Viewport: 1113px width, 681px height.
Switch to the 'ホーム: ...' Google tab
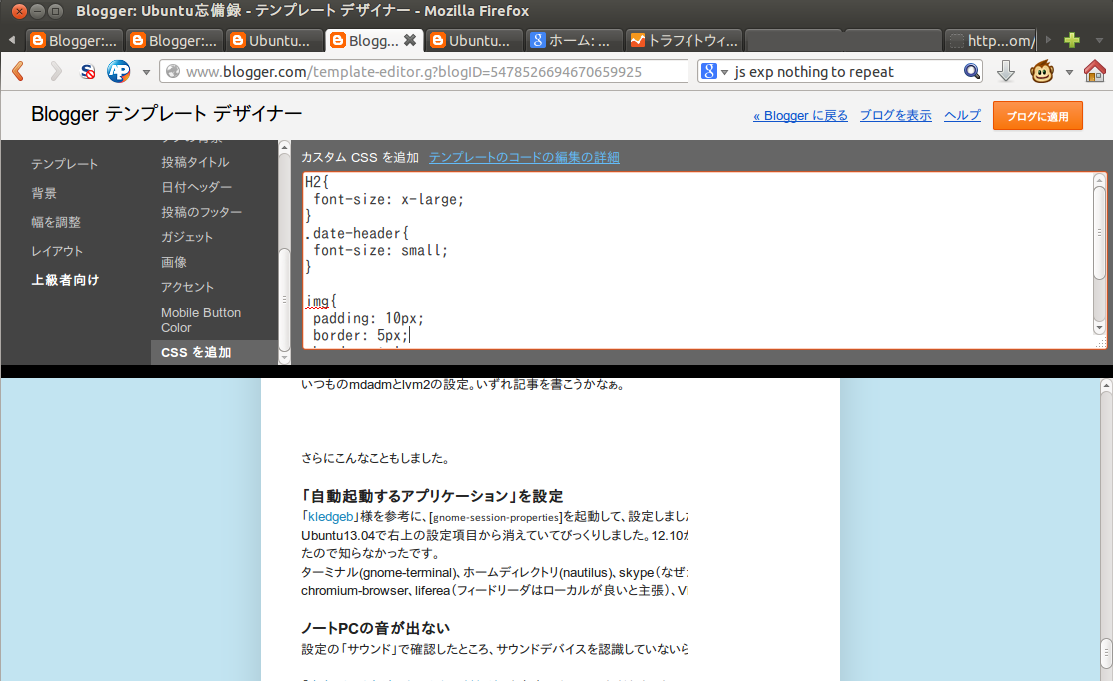[574, 40]
